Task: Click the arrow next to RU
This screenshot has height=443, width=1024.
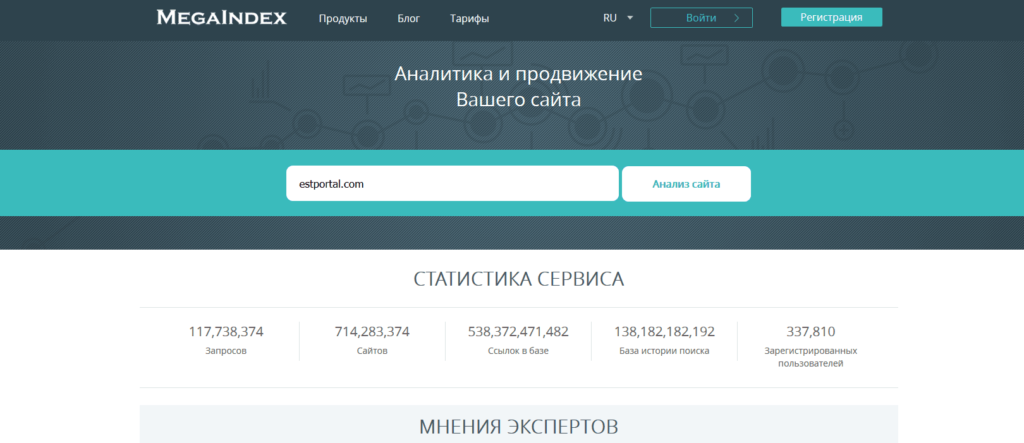Action: pos(630,18)
